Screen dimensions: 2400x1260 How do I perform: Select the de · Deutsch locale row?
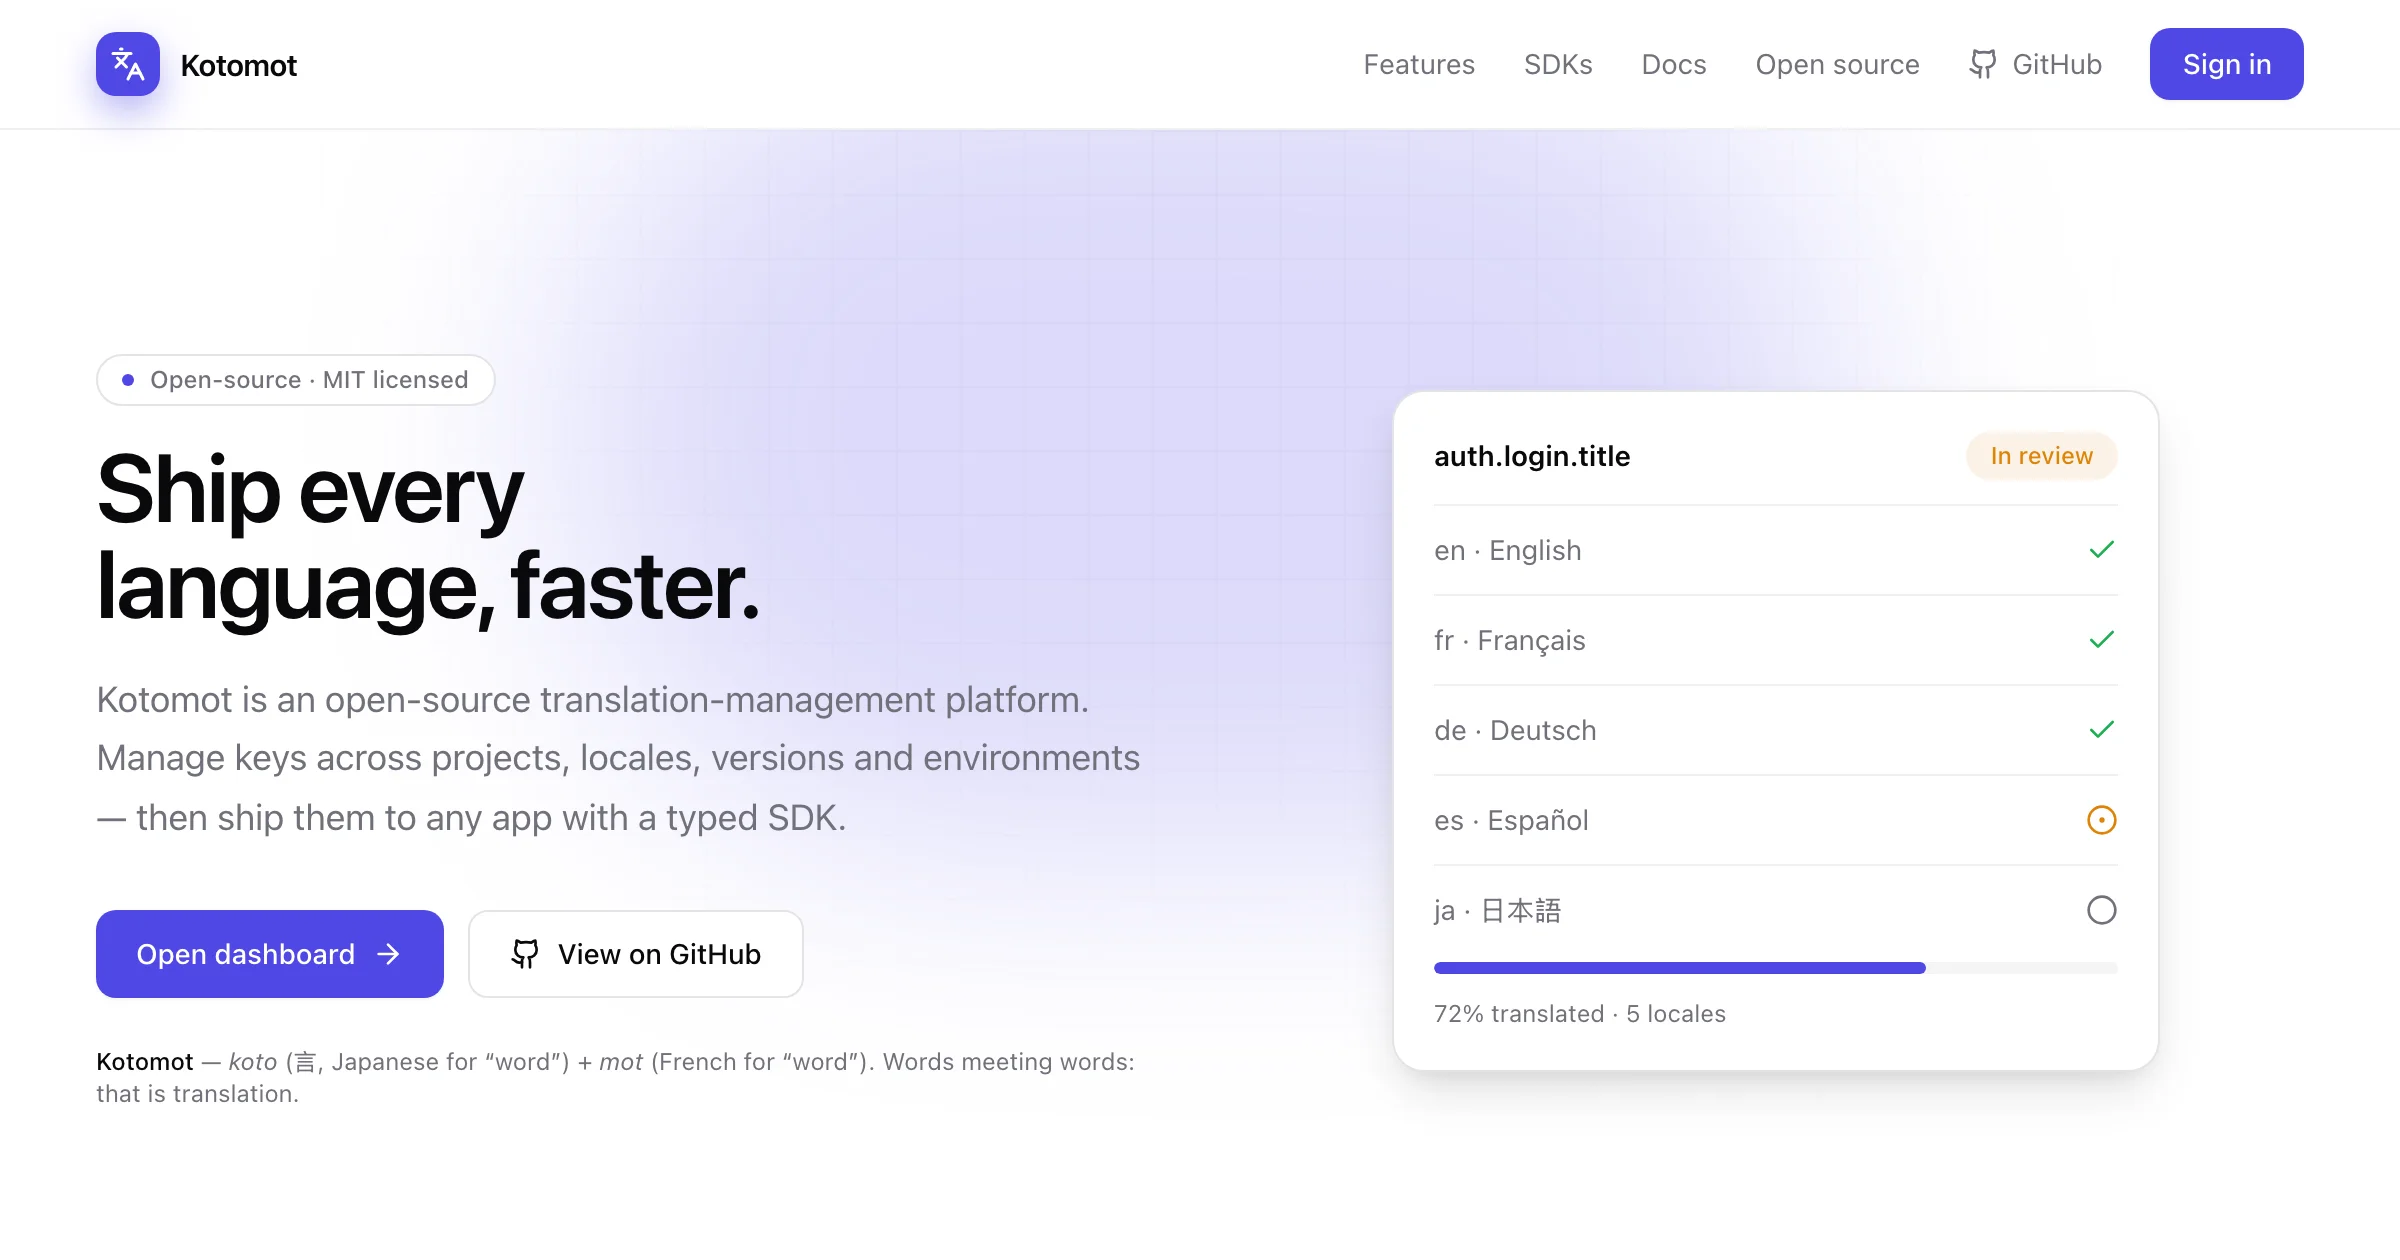[x=1776, y=730]
